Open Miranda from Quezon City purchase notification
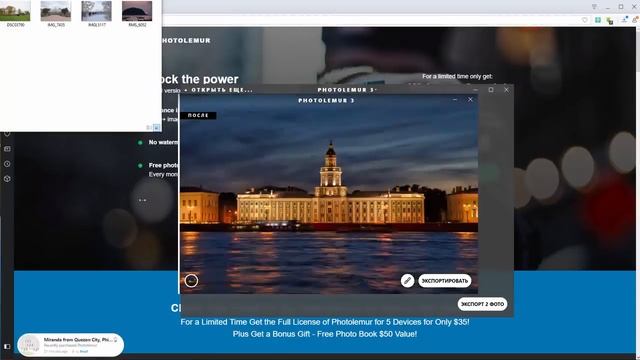 click(71, 345)
